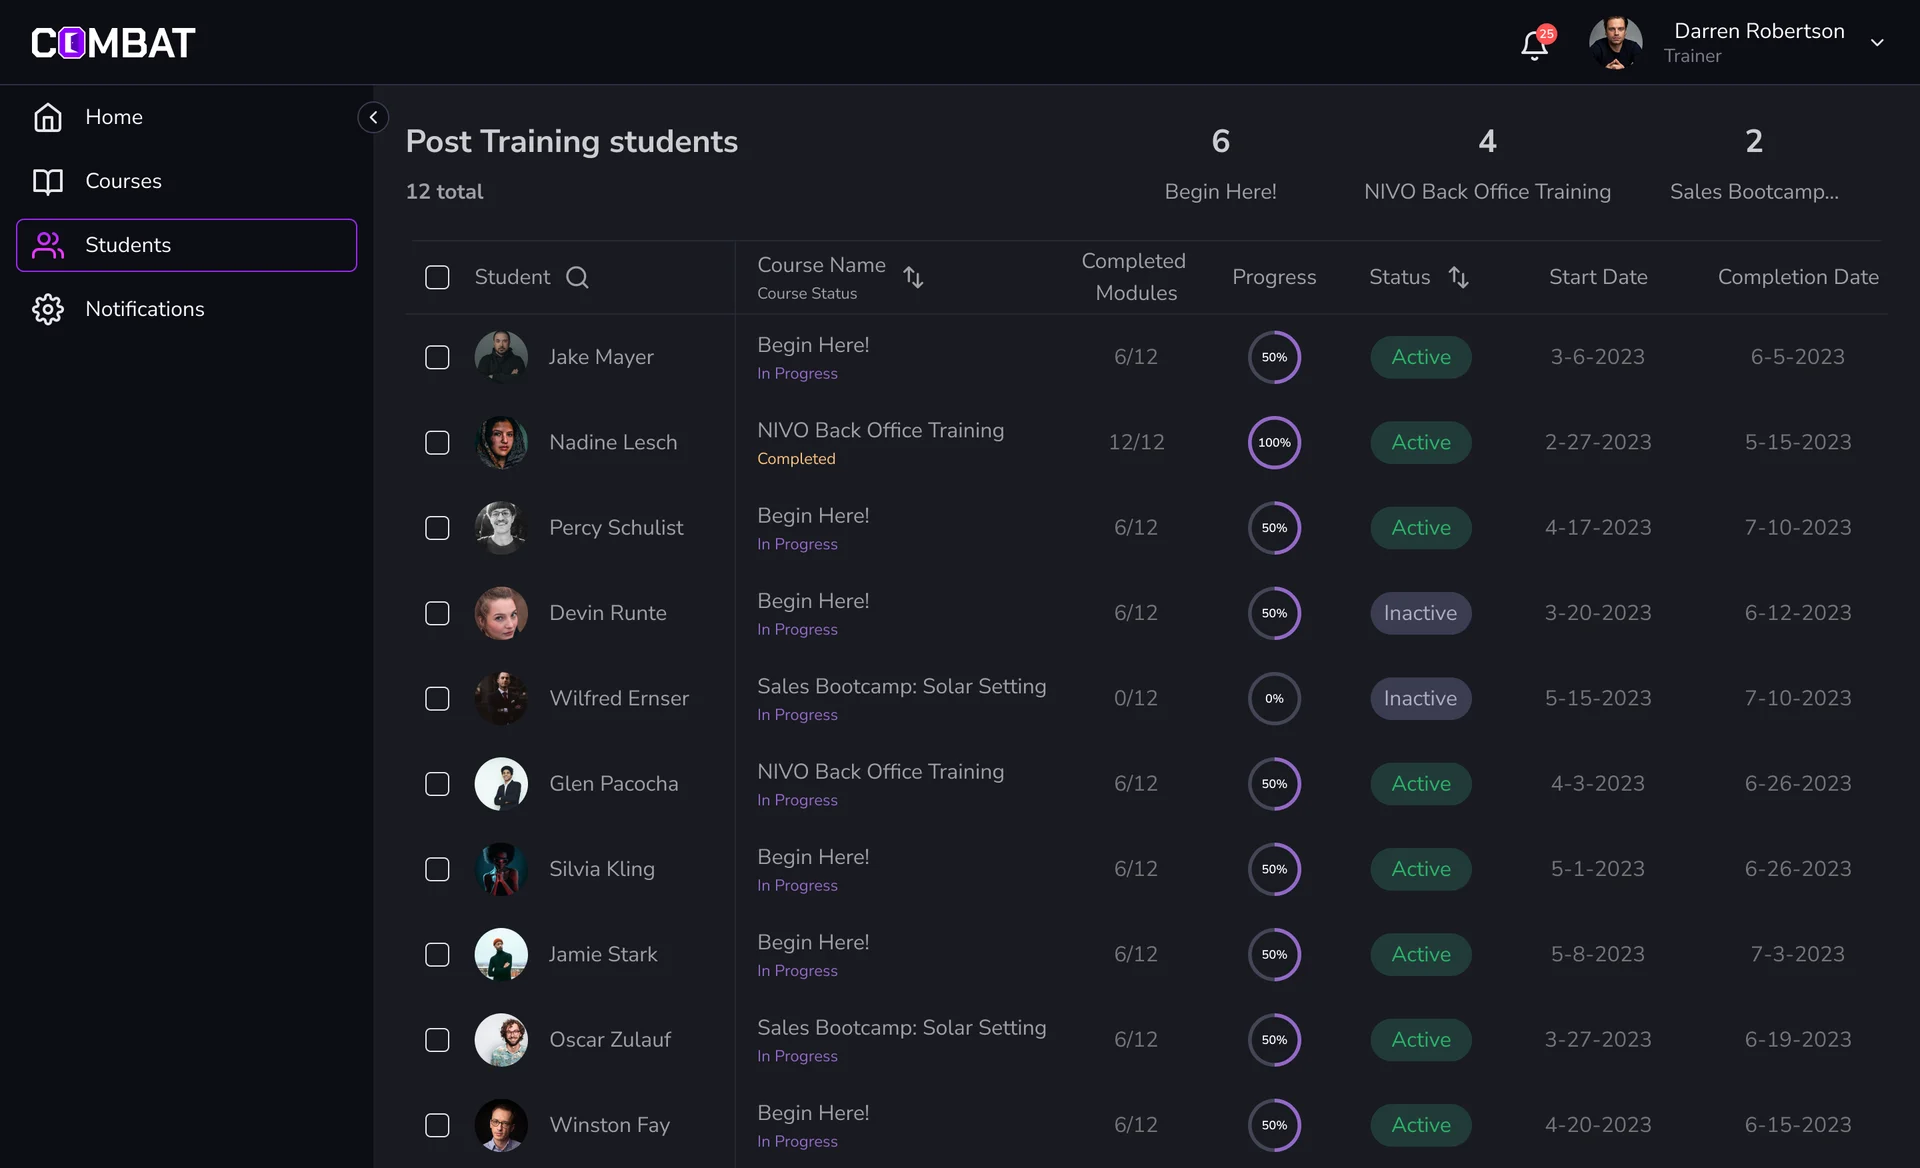The height and width of the screenshot is (1168, 1920).
Task: Click Jake Mayer's avatar
Action: 501,357
